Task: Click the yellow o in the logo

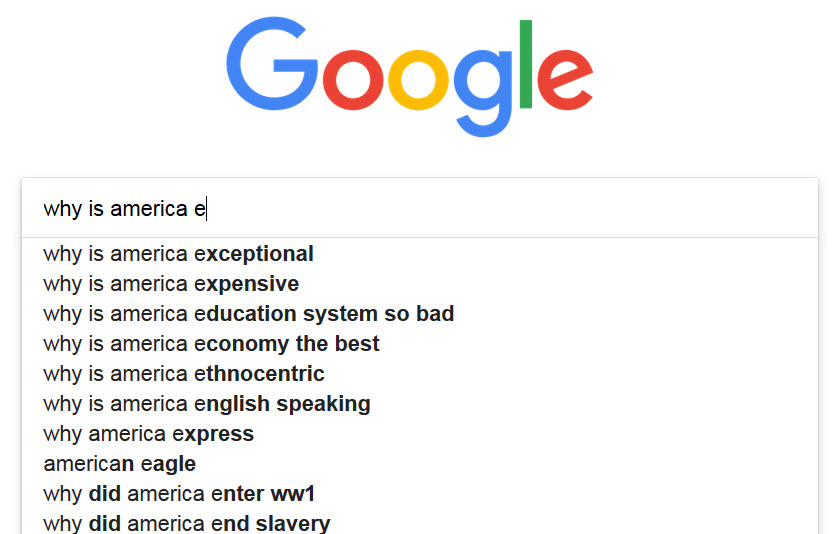Action: tap(418, 80)
